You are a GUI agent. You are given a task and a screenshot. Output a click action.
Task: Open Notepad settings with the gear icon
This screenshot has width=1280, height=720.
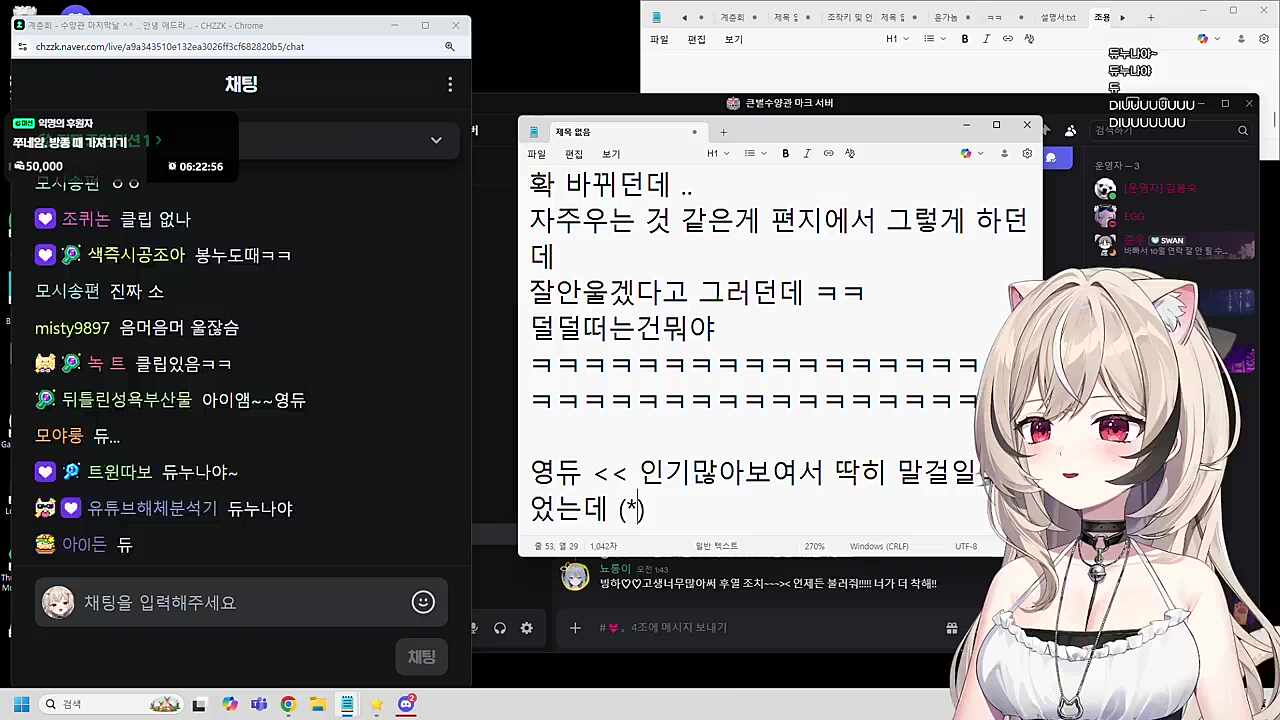[x=1026, y=153]
